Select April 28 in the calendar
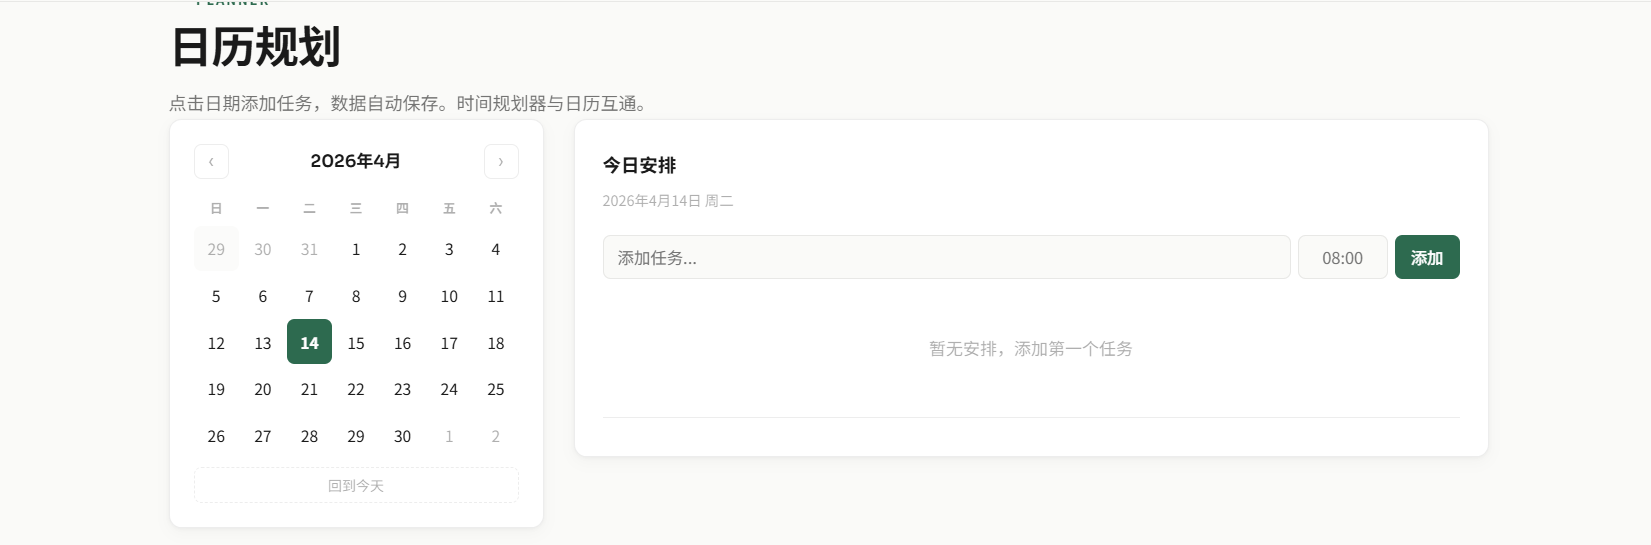 click(x=309, y=436)
